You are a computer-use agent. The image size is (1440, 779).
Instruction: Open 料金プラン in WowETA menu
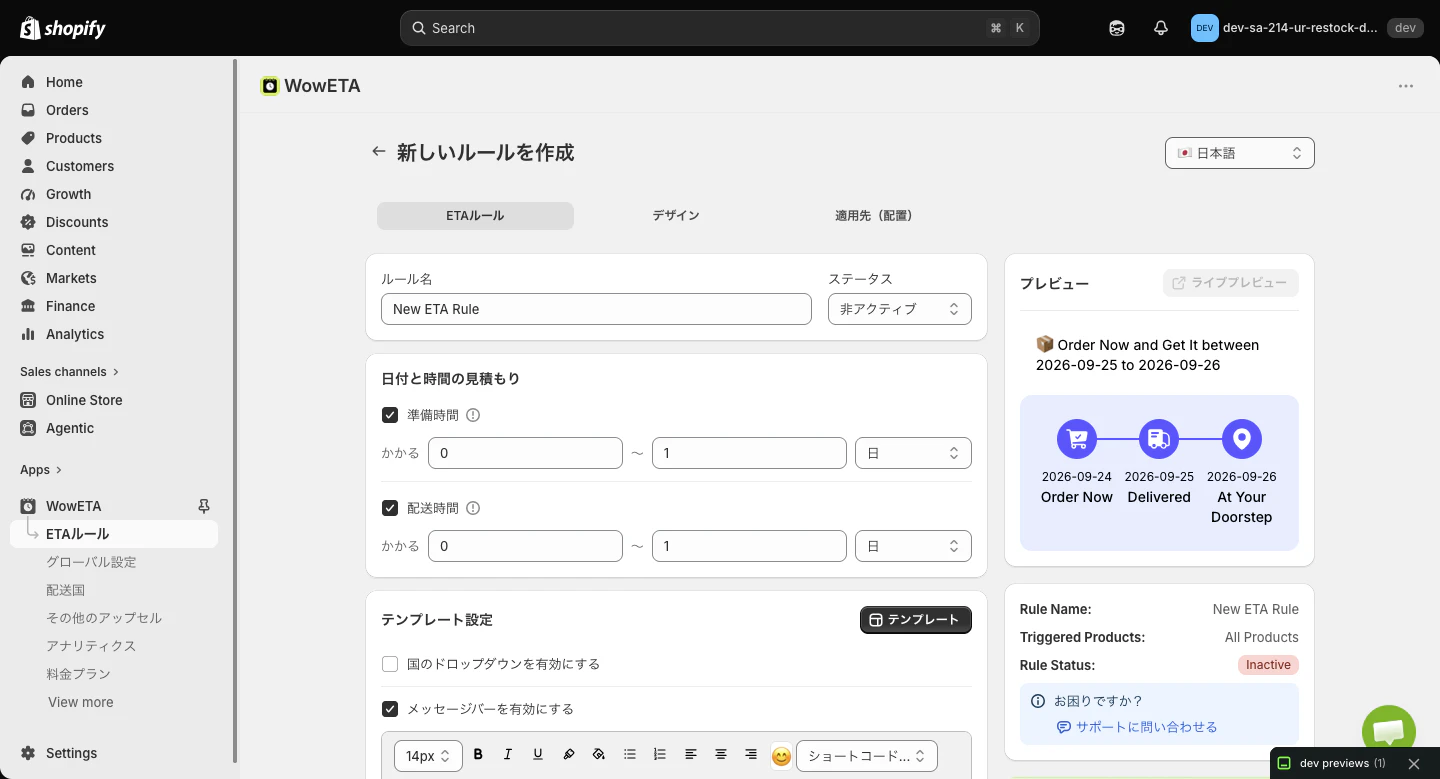pyautogui.click(x=78, y=674)
